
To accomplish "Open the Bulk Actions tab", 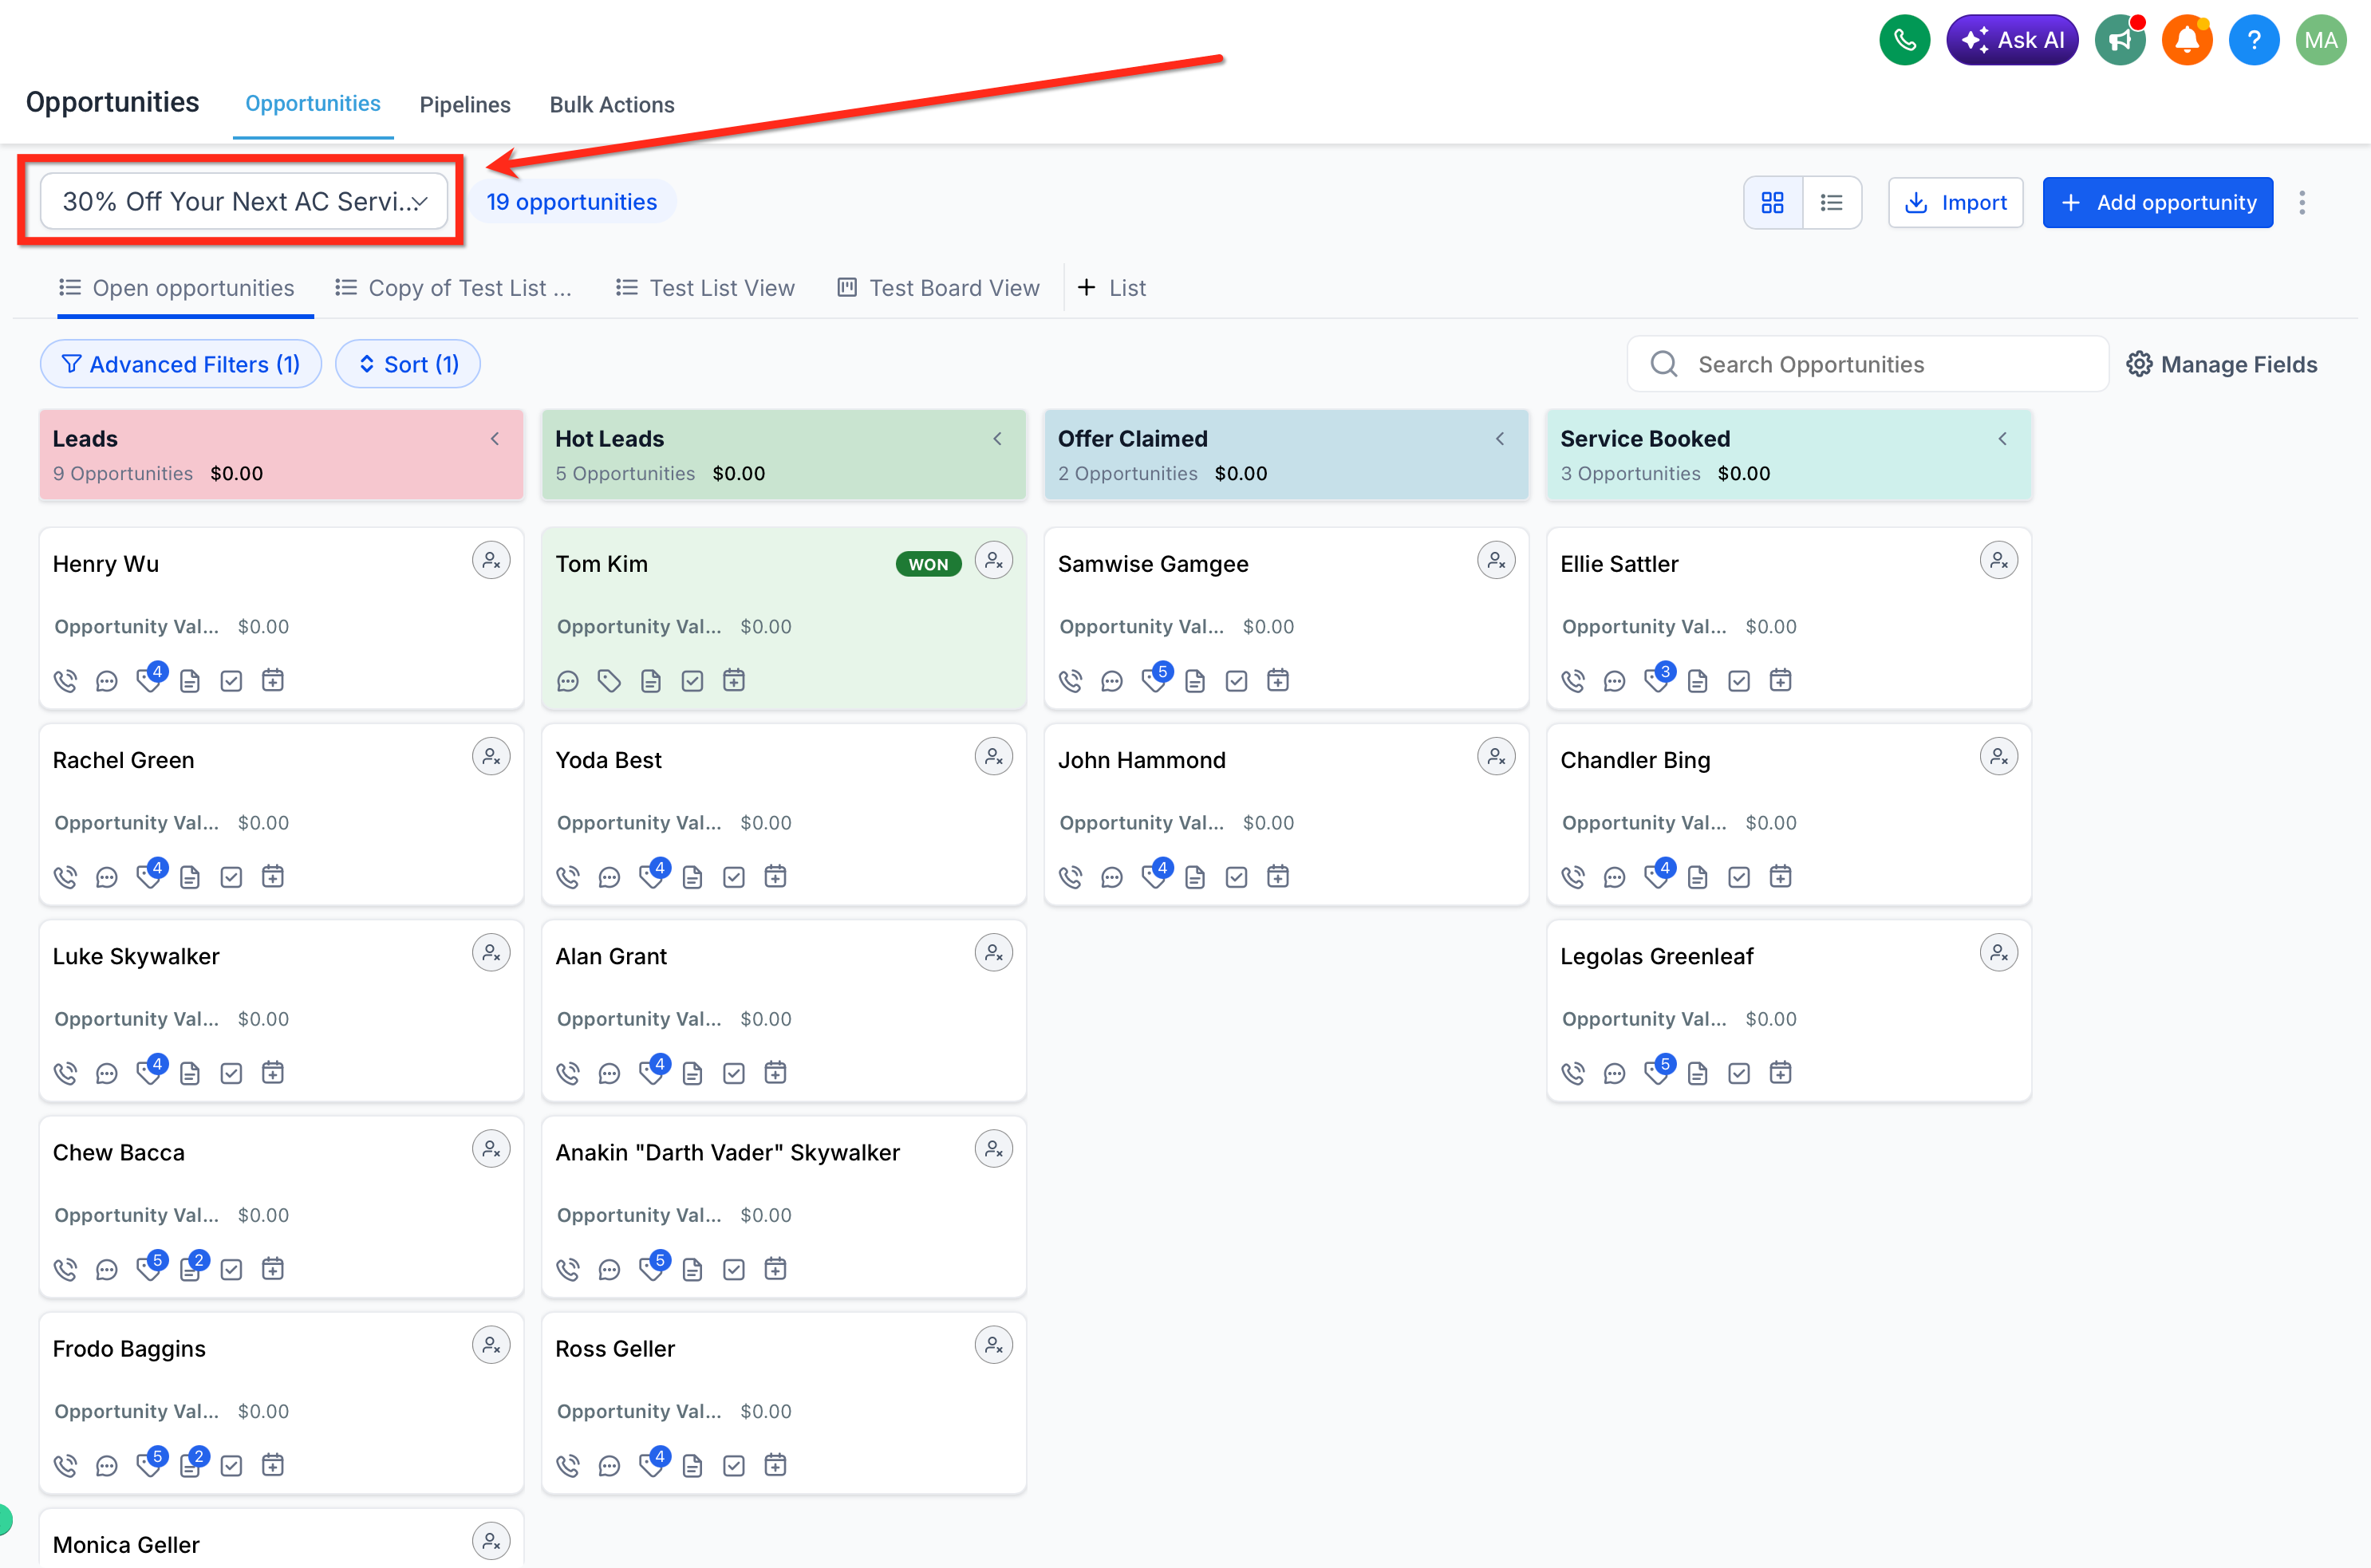I will pyautogui.click(x=612, y=104).
